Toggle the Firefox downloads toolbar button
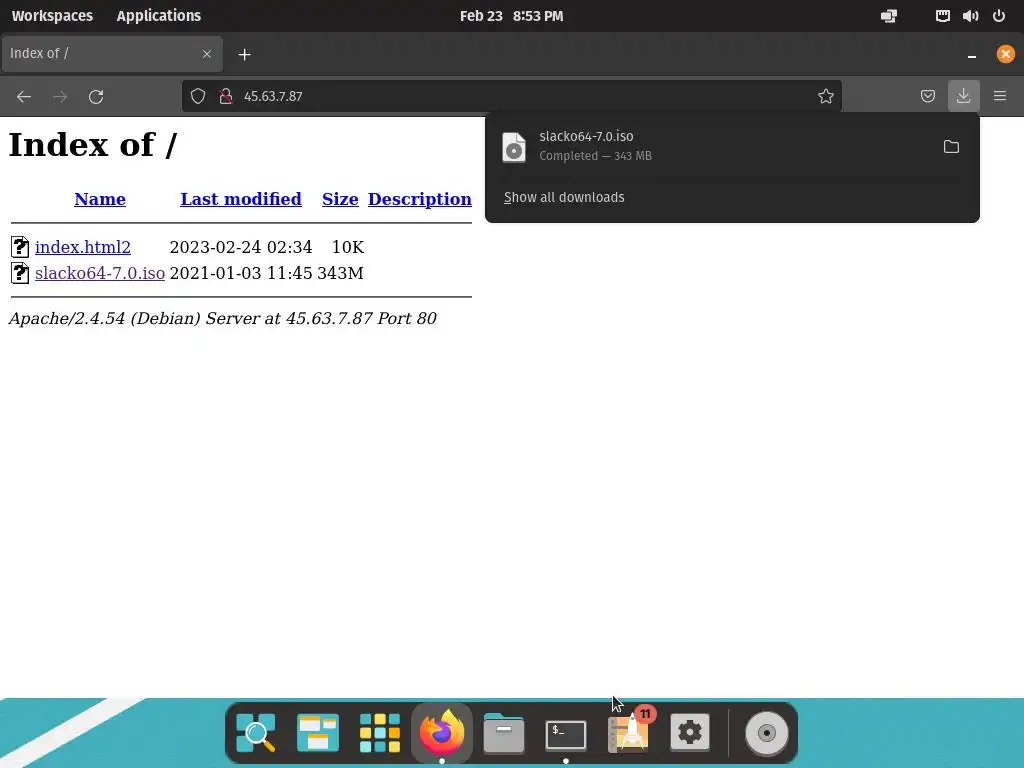The width and height of the screenshot is (1024, 768). coord(963,96)
